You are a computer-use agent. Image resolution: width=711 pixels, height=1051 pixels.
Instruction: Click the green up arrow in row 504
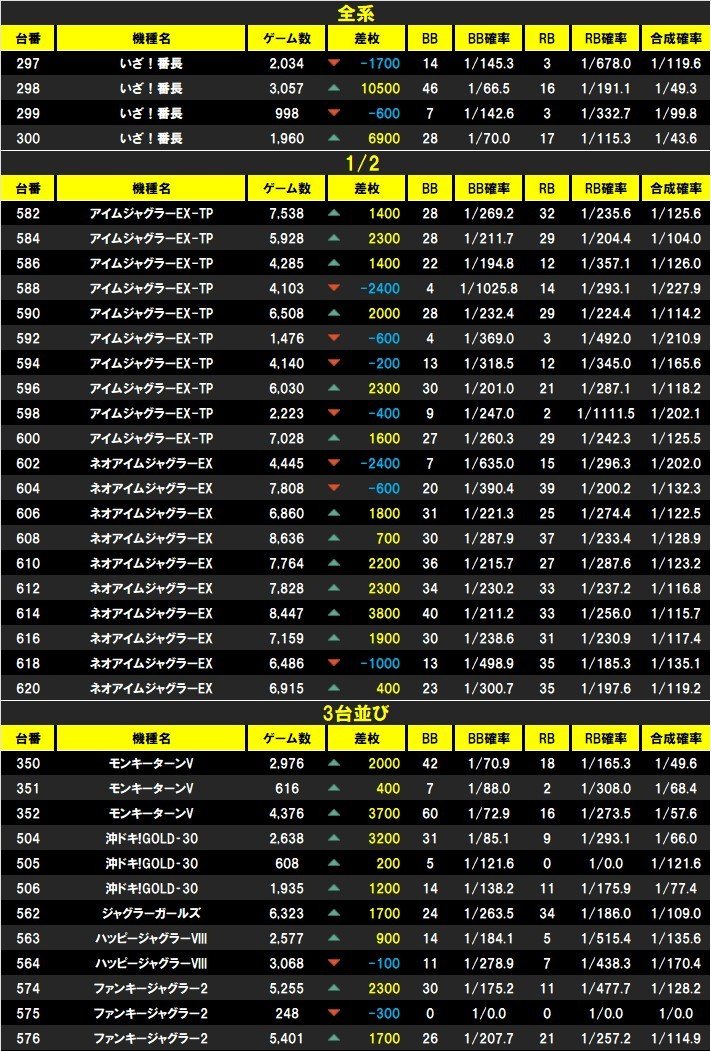click(x=334, y=838)
